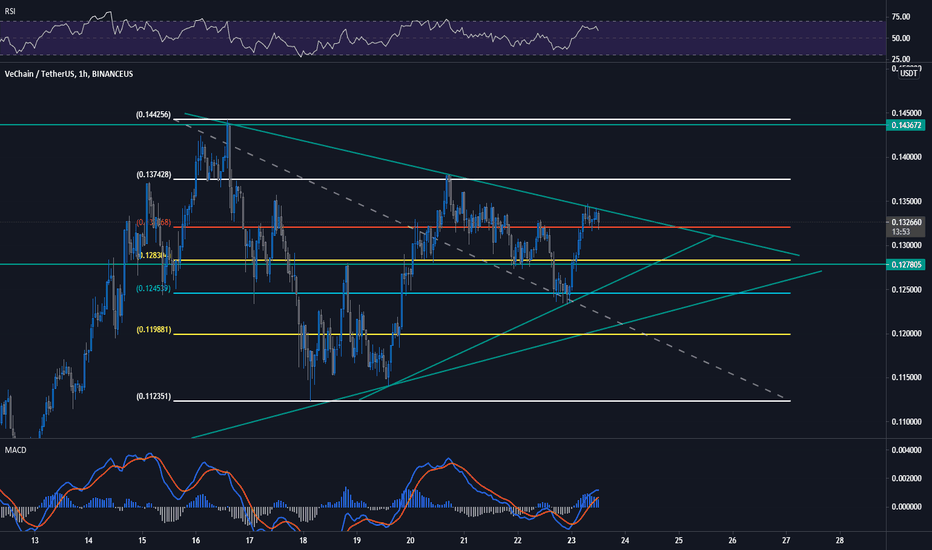Click date 21 on the time axis
Image resolution: width=932 pixels, height=550 pixels.
pos(464,540)
